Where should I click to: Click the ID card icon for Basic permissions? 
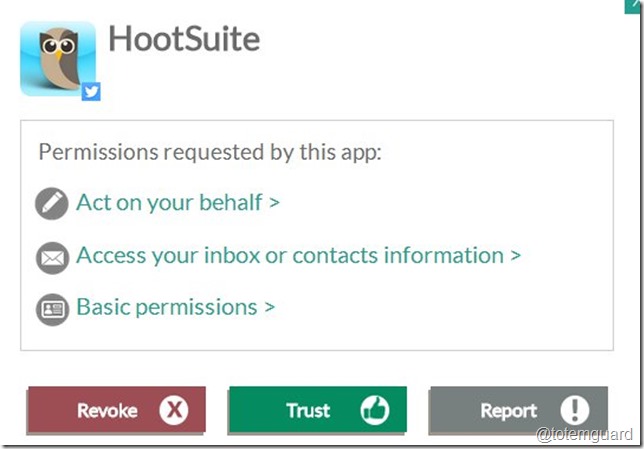[x=52, y=309]
